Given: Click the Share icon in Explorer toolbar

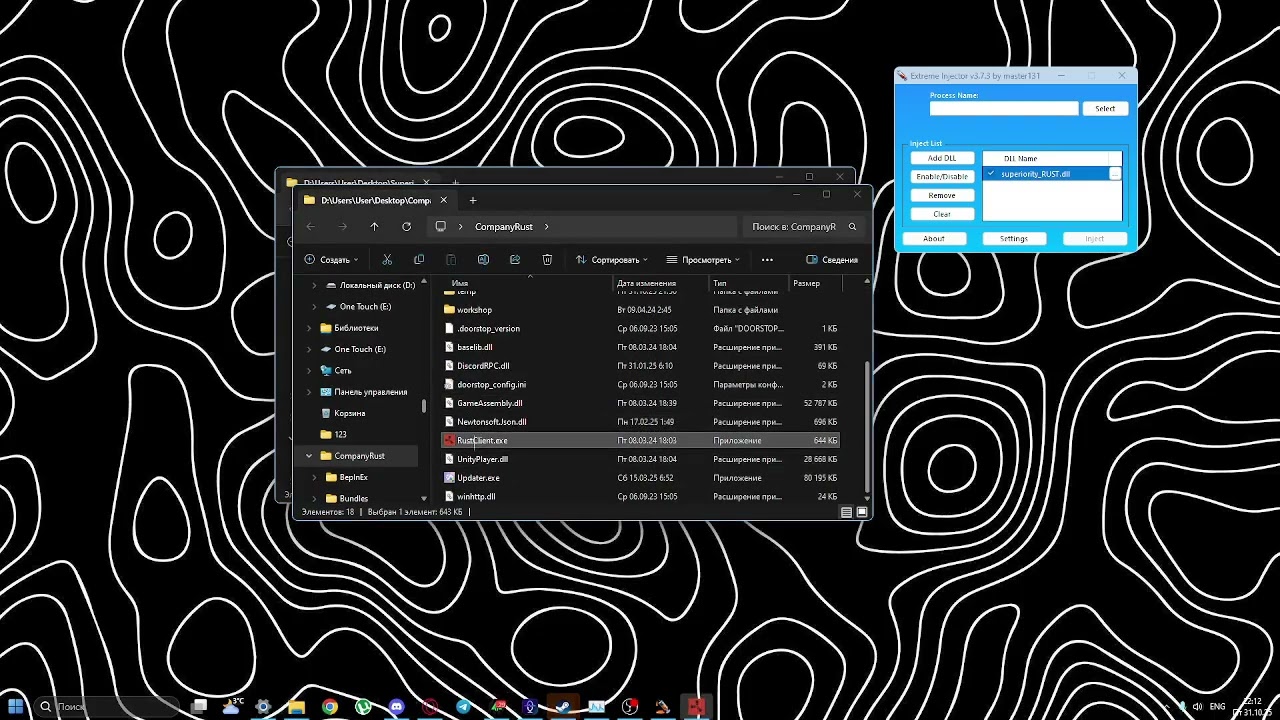Looking at the screenshot, I should (x=515, y=260).
